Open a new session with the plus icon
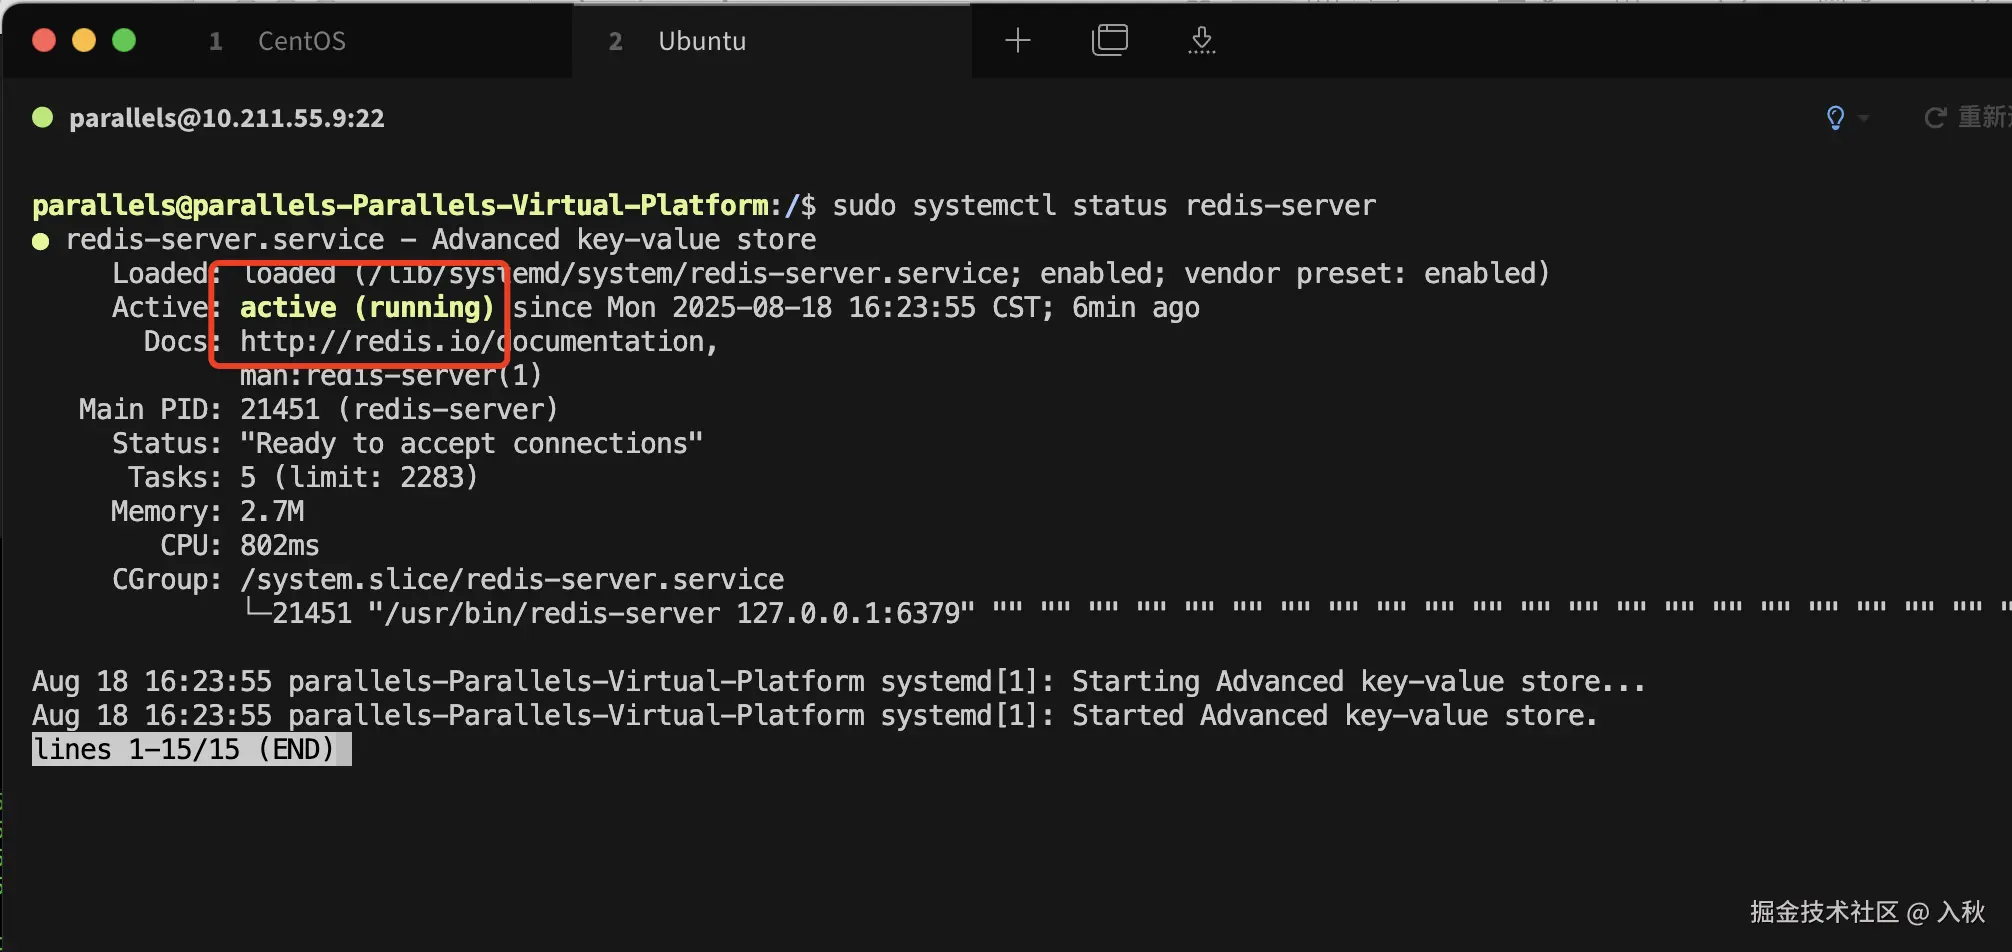 [x=1017, y=40]
